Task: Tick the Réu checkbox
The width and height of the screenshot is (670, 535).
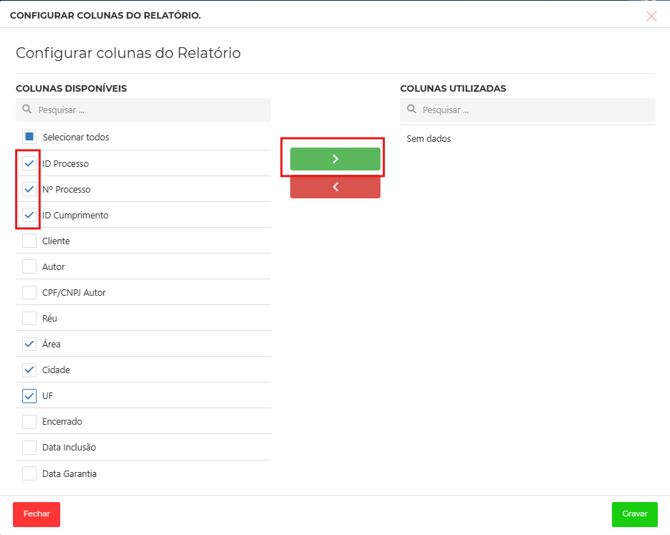Action: coord(30,318)
